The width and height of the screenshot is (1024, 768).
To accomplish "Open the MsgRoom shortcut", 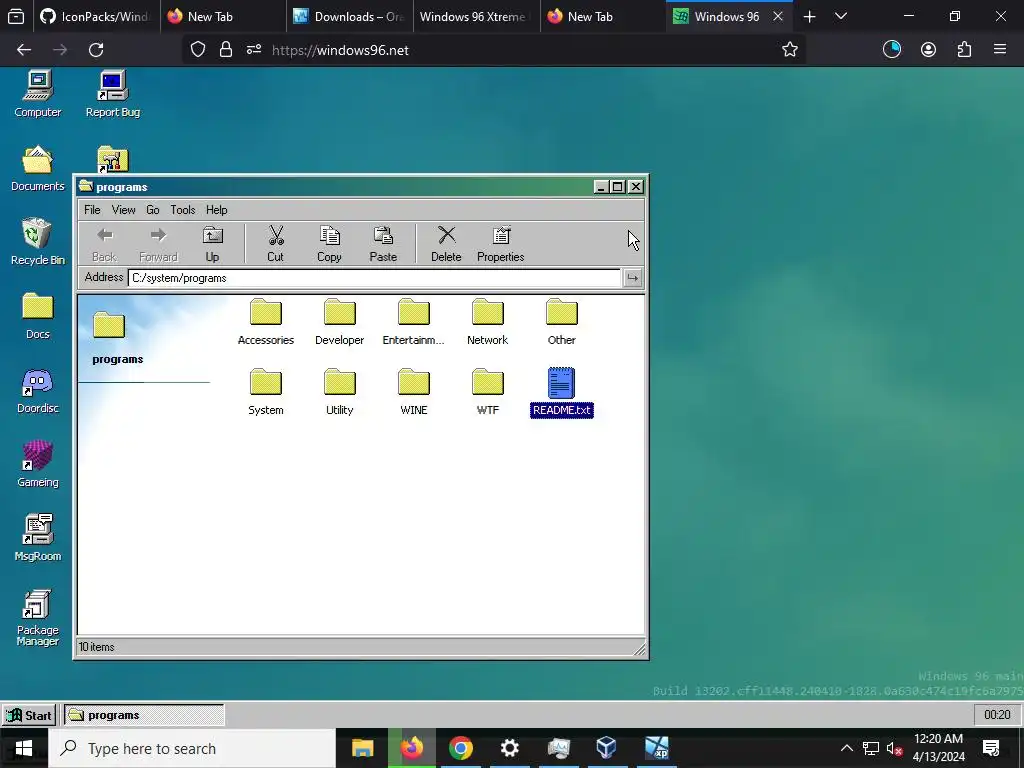I will point(38,538).
